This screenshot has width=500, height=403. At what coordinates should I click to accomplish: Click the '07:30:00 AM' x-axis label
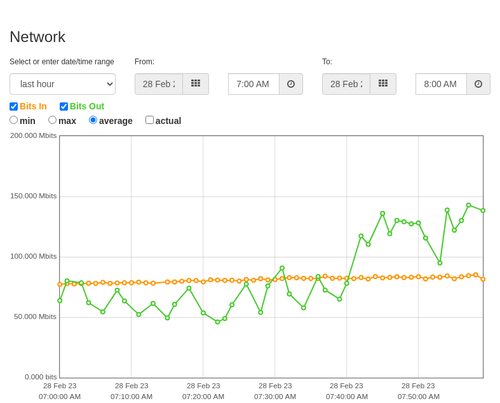tap(275, 397)
